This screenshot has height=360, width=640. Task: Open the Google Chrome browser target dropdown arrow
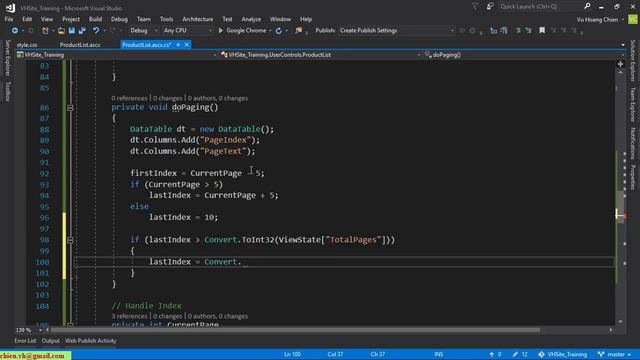coord(270,31)
